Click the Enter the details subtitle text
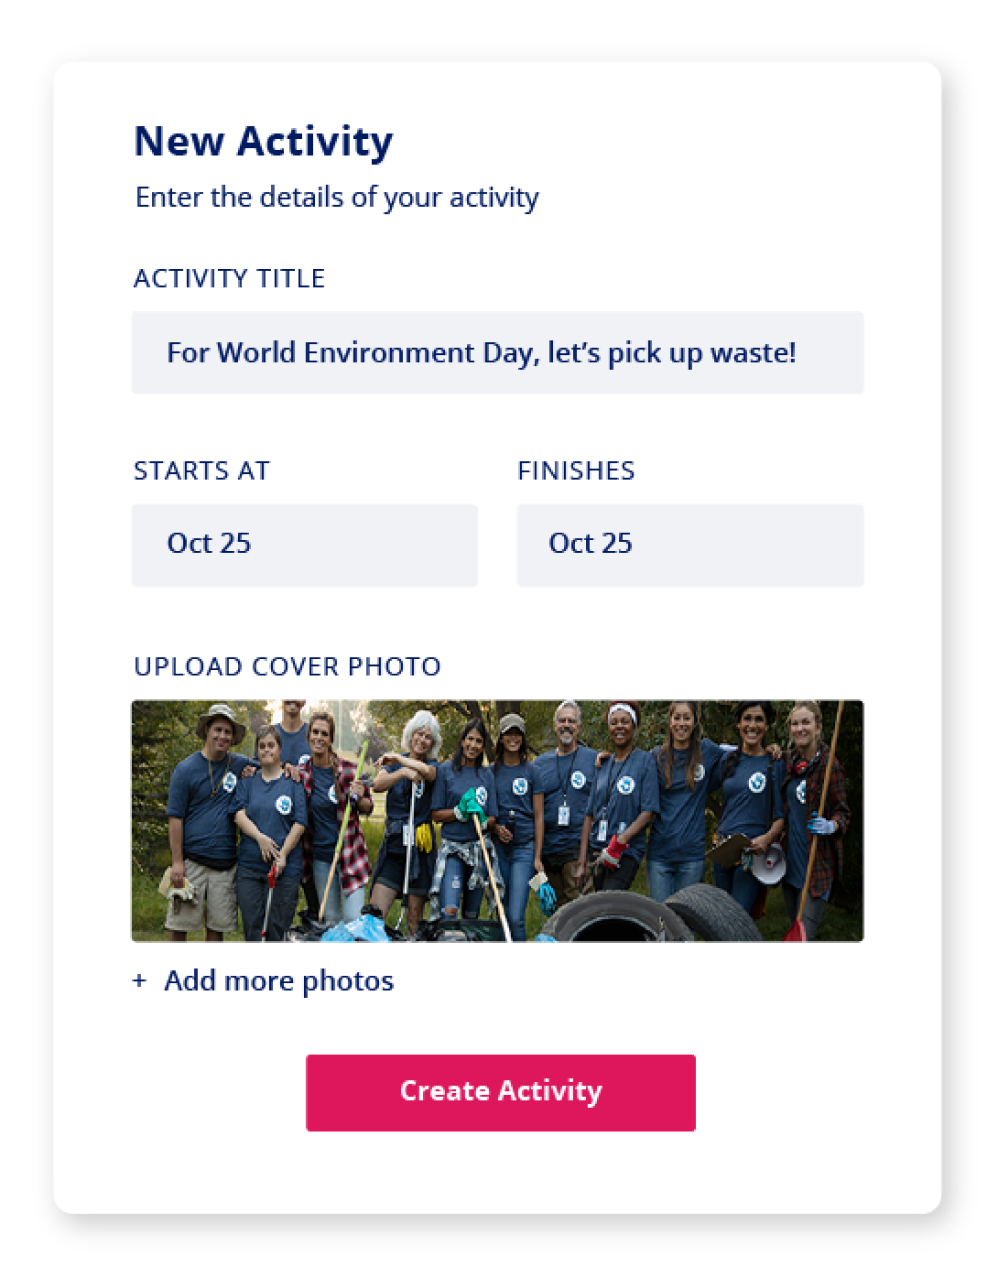This screenshot has height=1274, width=998. [x=337, y=197]
